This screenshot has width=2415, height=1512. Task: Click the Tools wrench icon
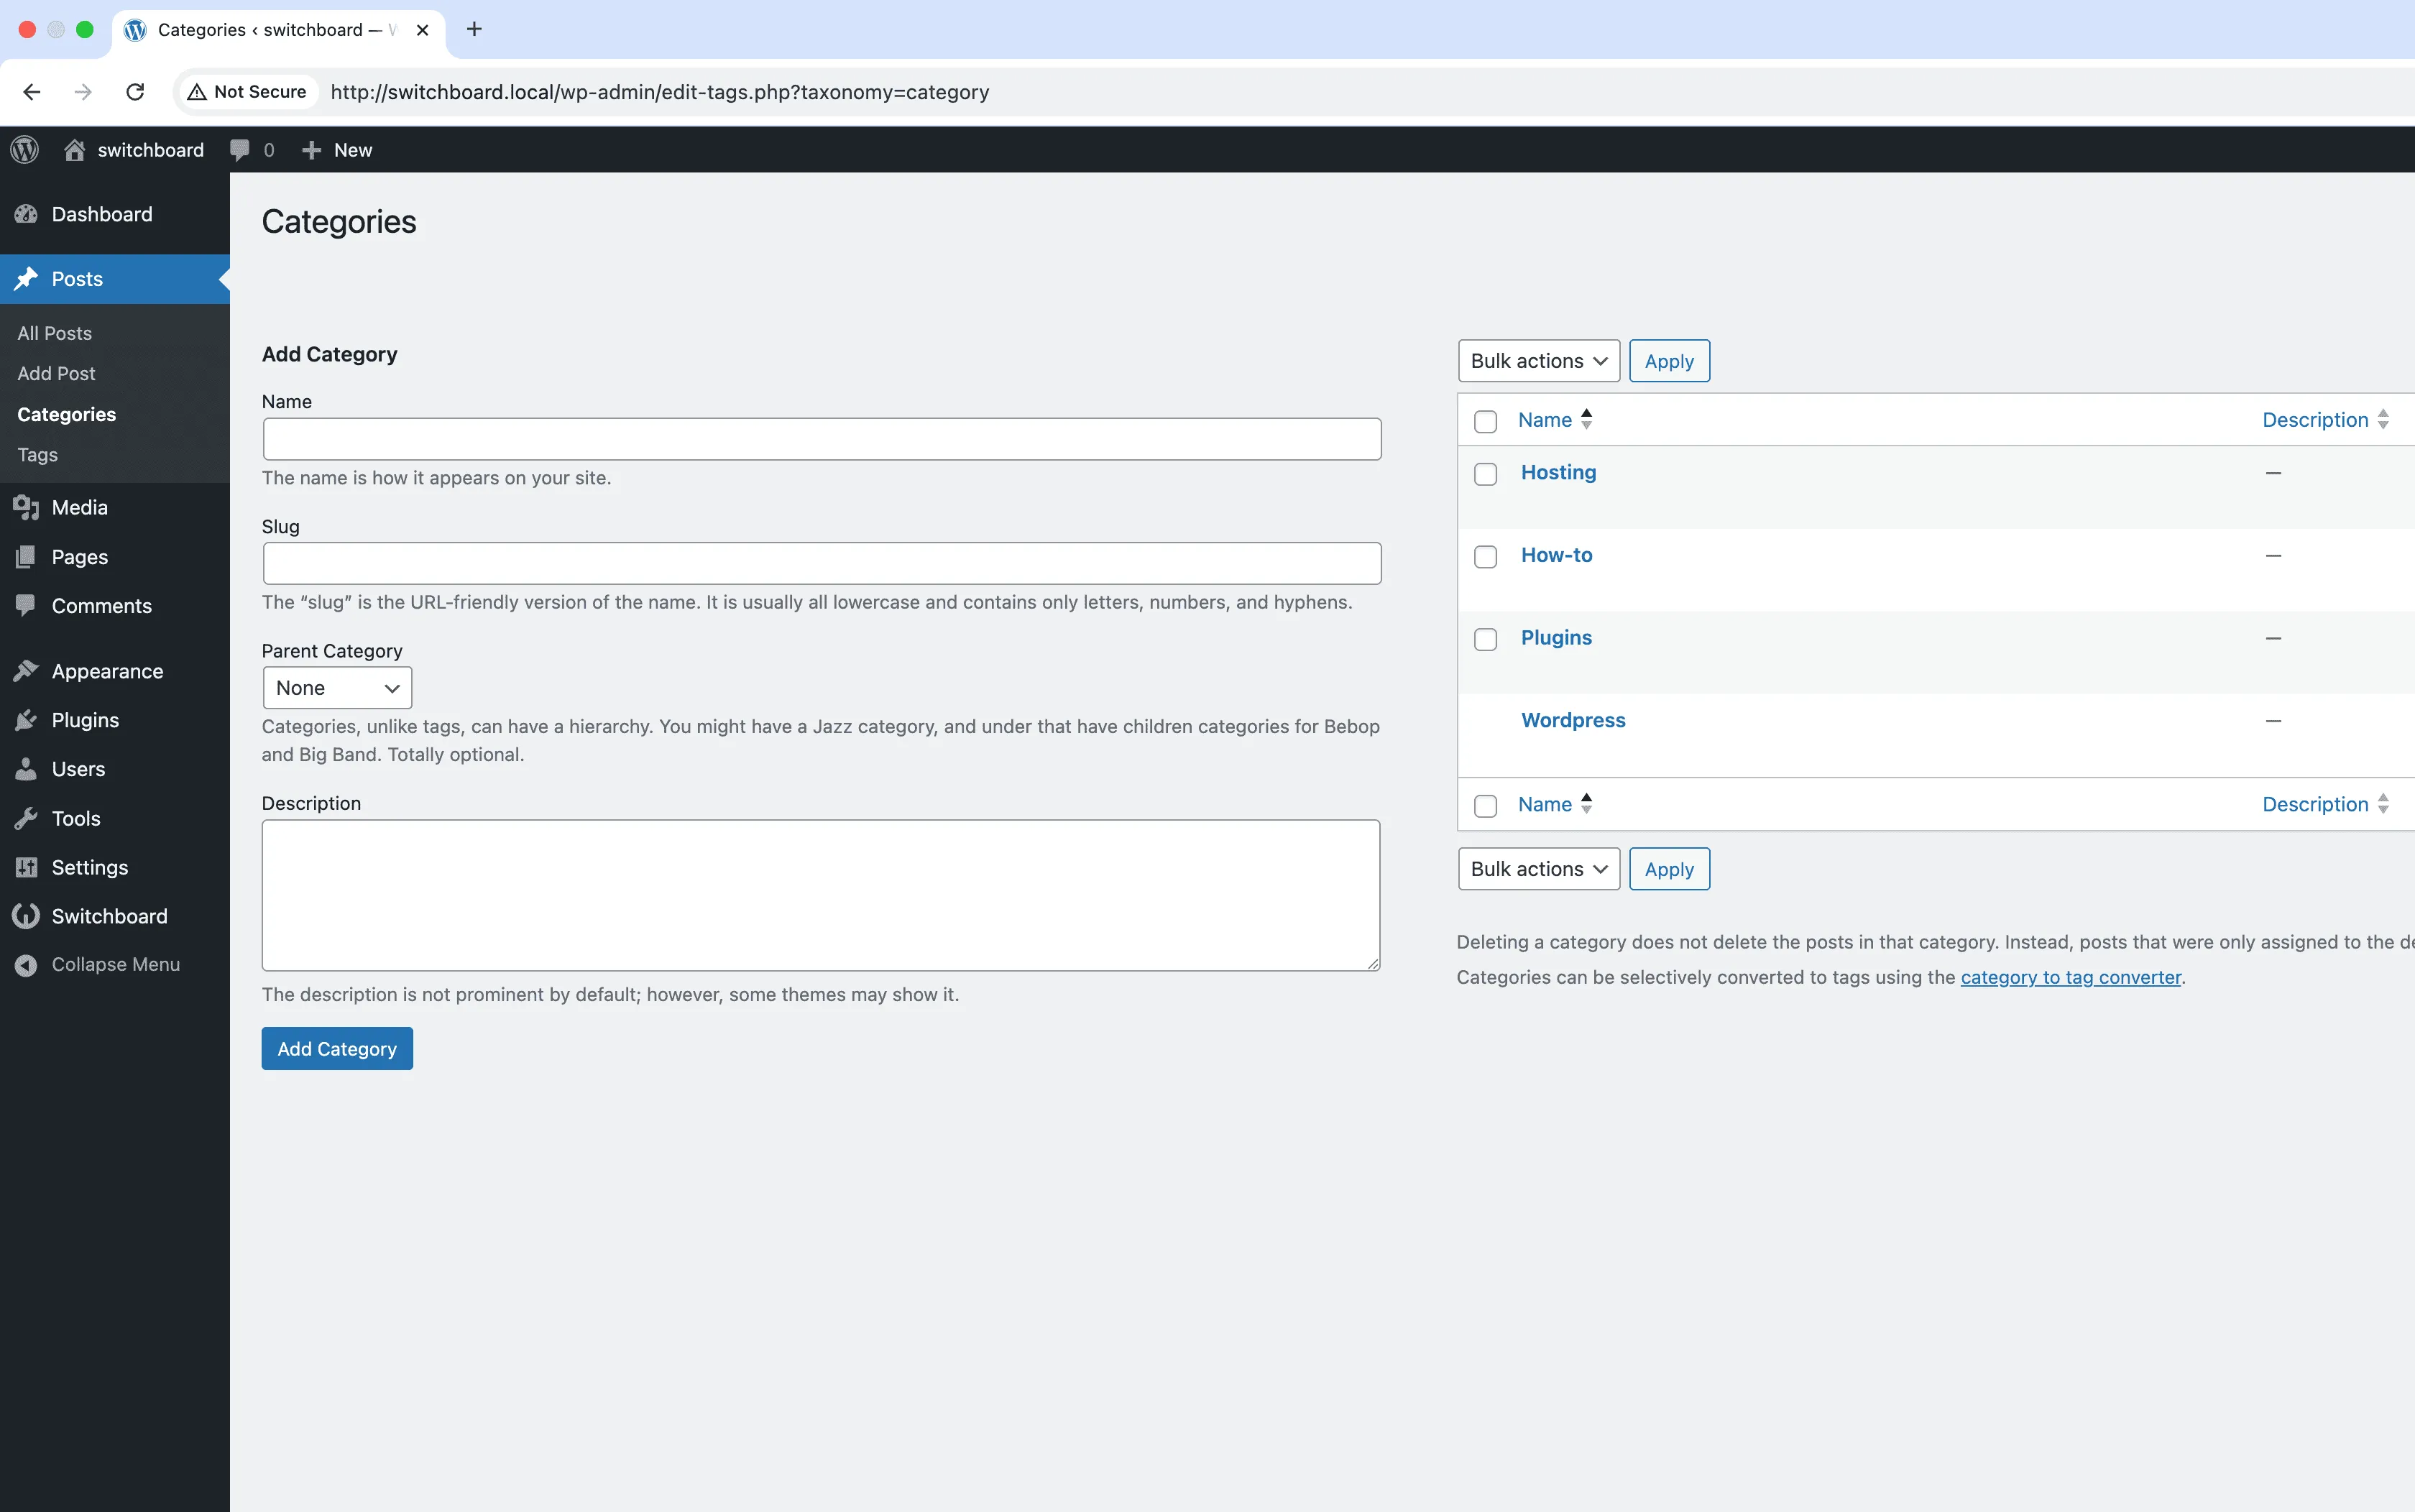(27, 818)
